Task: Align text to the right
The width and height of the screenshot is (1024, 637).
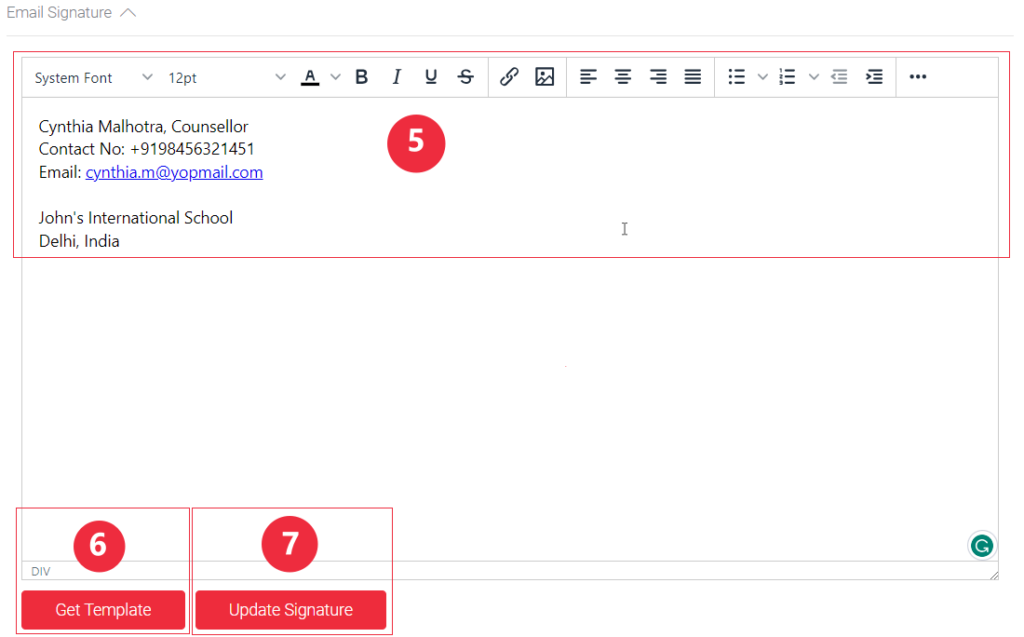Action: pyautogui.click(x=657, y=77)
